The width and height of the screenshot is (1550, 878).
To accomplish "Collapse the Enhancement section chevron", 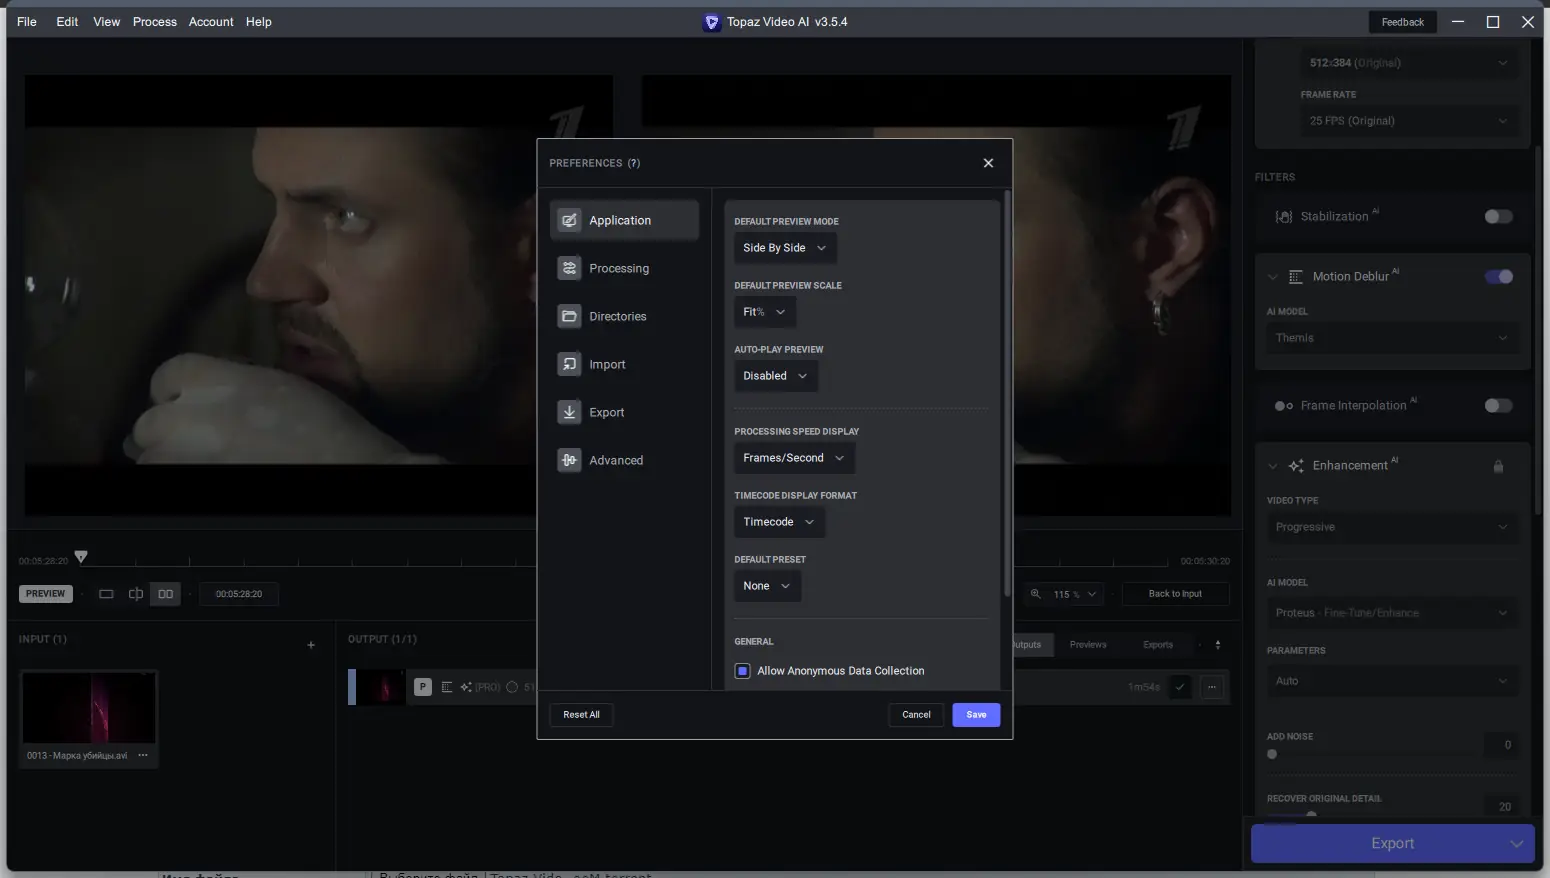I will 1272,466.
